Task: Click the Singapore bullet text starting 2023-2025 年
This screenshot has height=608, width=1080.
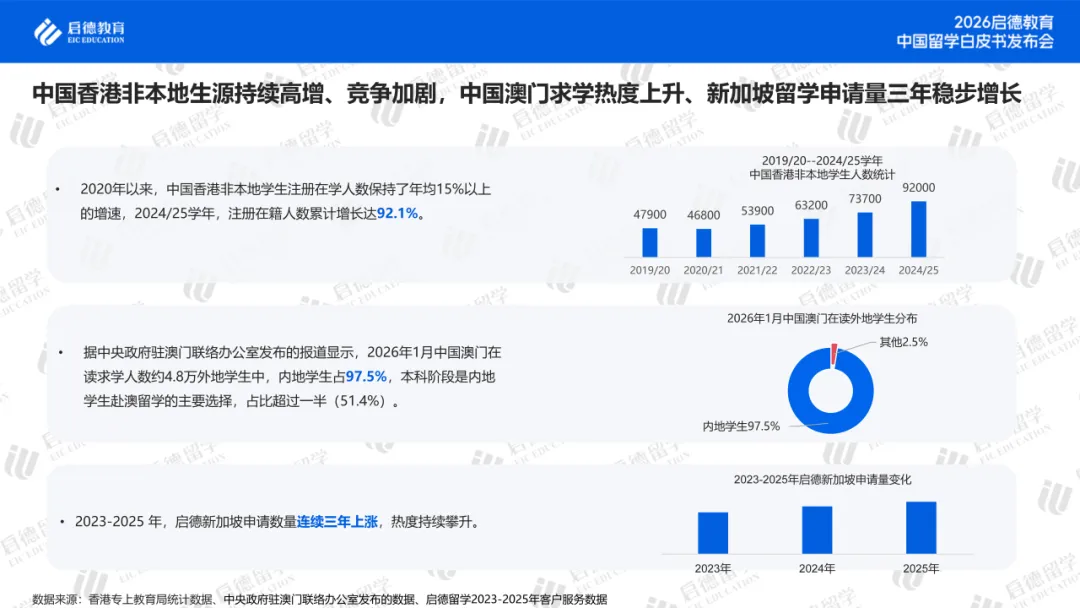Action: 278,522
